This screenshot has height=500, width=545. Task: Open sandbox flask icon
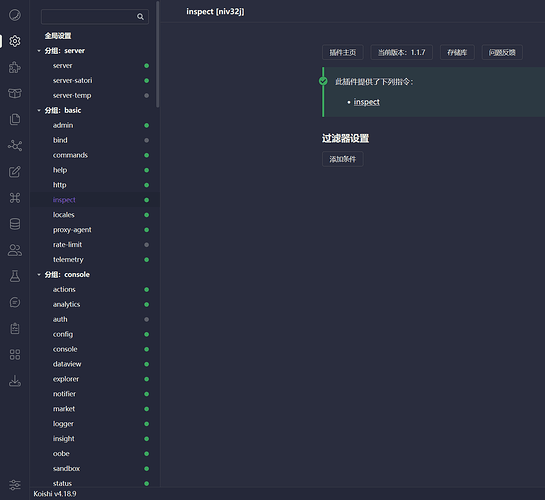pyautogui.click(x=15, y=276)
